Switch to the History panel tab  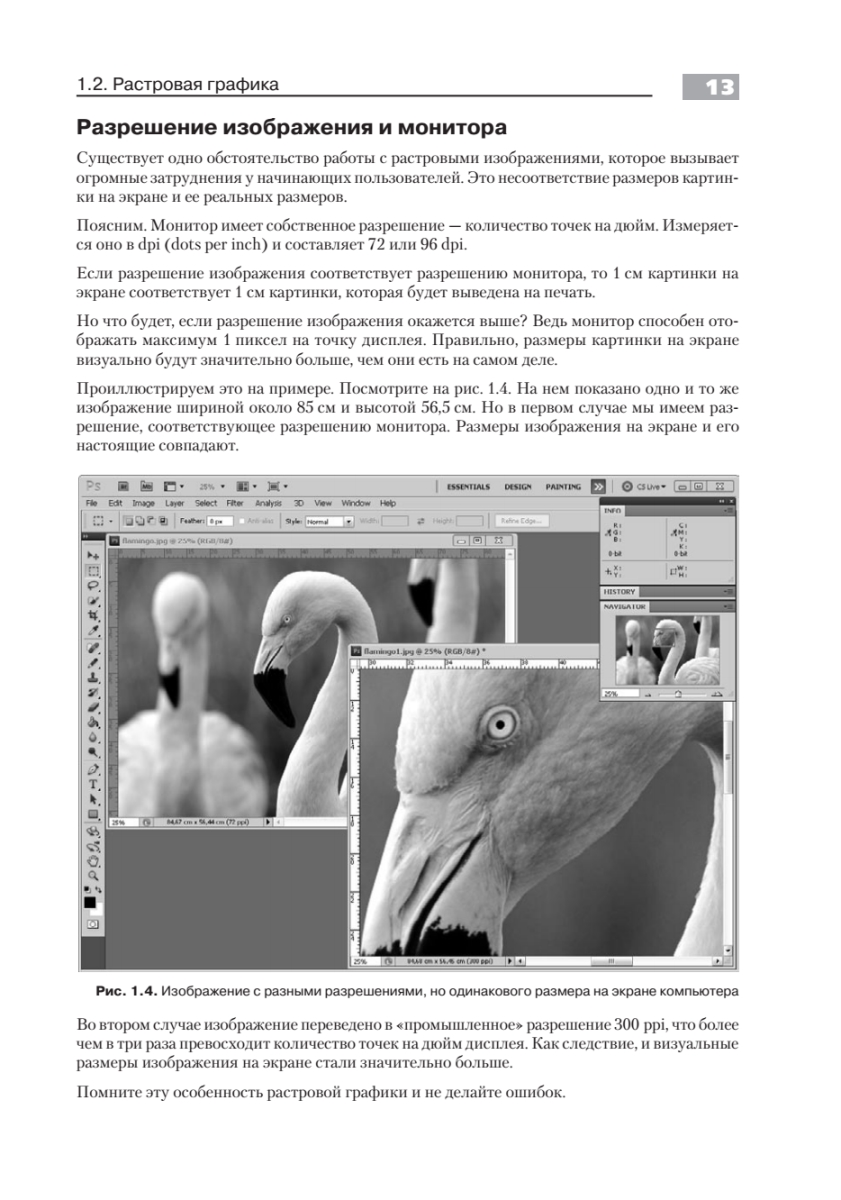[x=619, y=592]
